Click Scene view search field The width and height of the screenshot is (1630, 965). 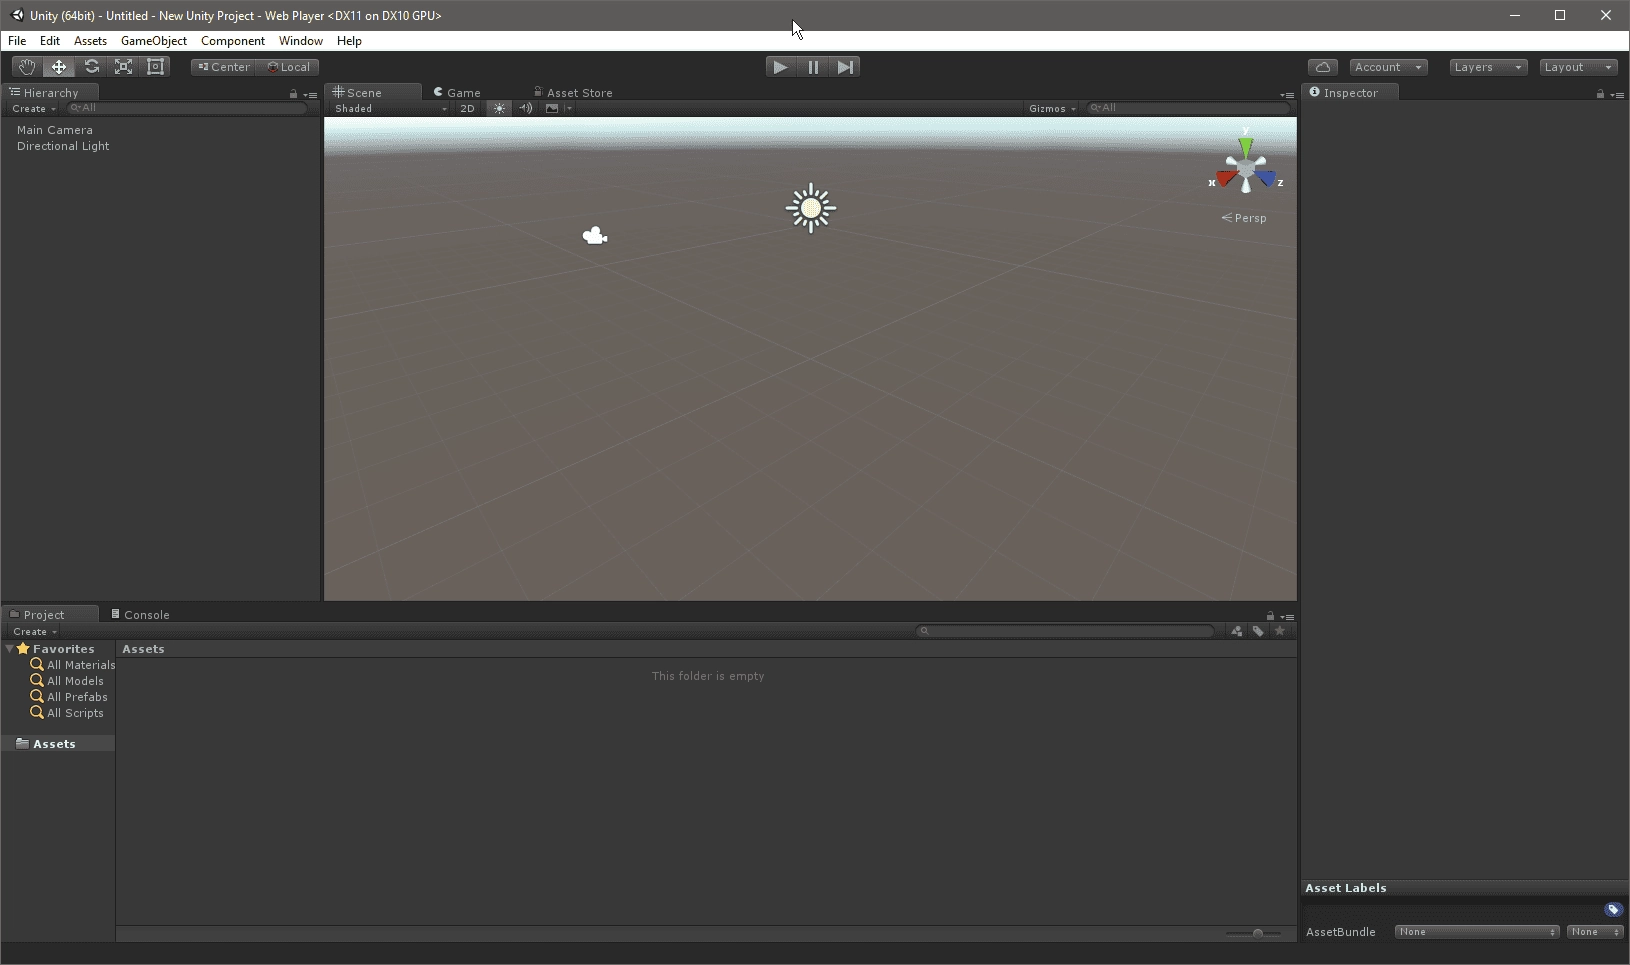tap(1188, 108)
